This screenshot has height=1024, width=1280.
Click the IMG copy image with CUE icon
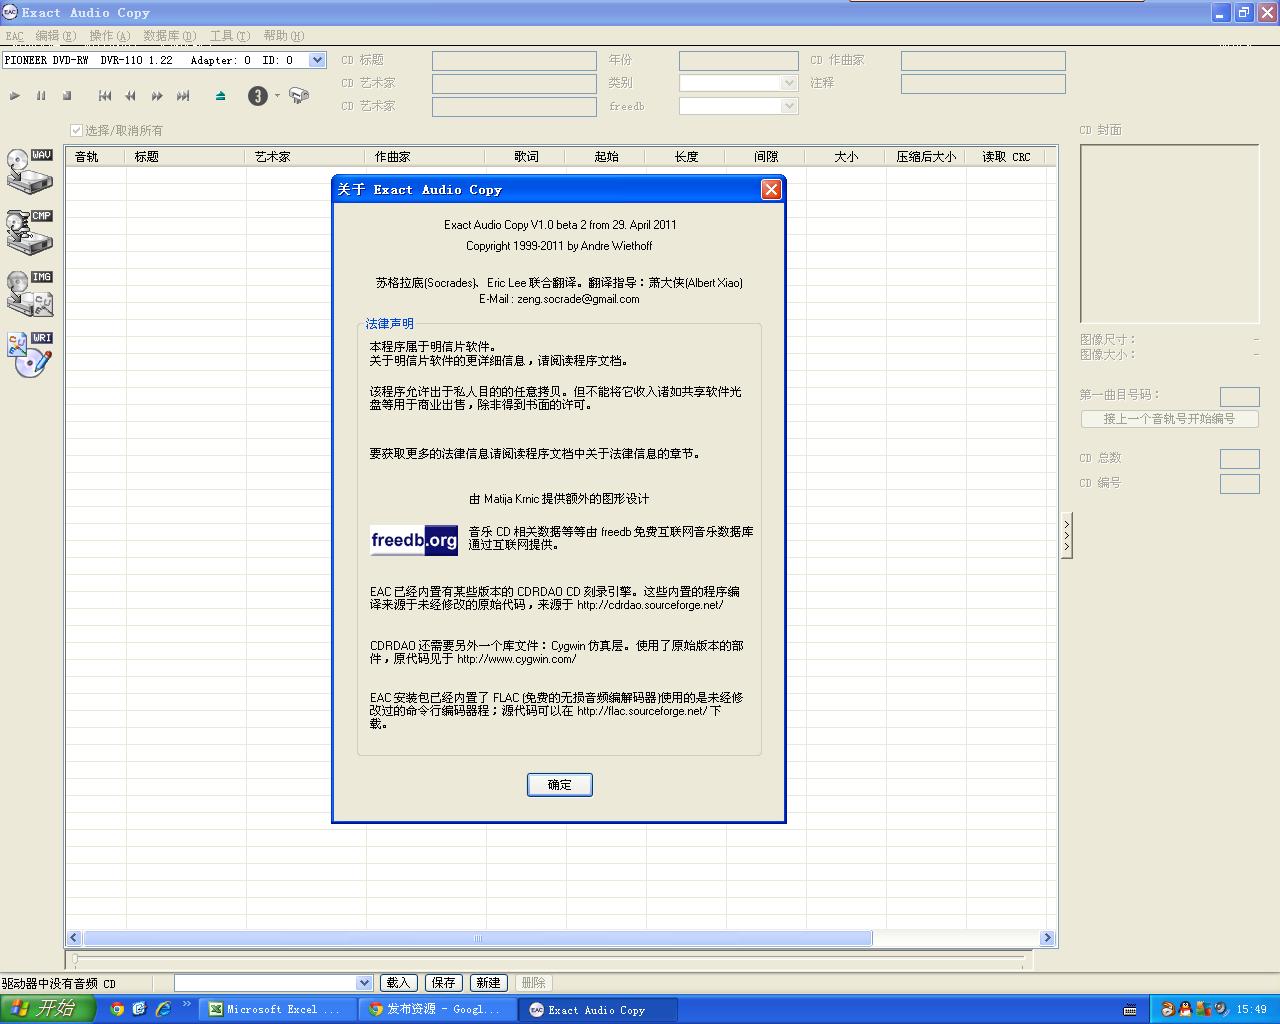pyautogui.click(x=29, y=293)
